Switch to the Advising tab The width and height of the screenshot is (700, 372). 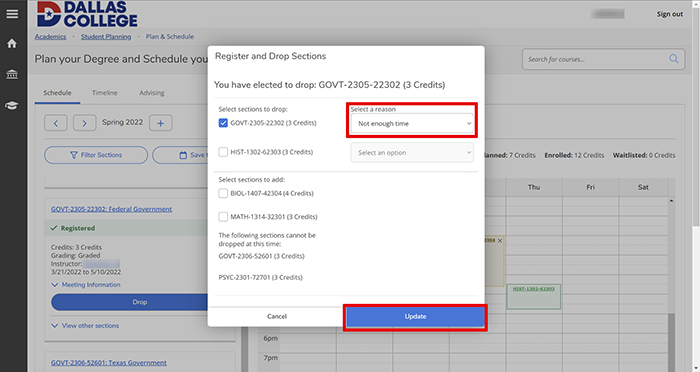tap(152, 93)
